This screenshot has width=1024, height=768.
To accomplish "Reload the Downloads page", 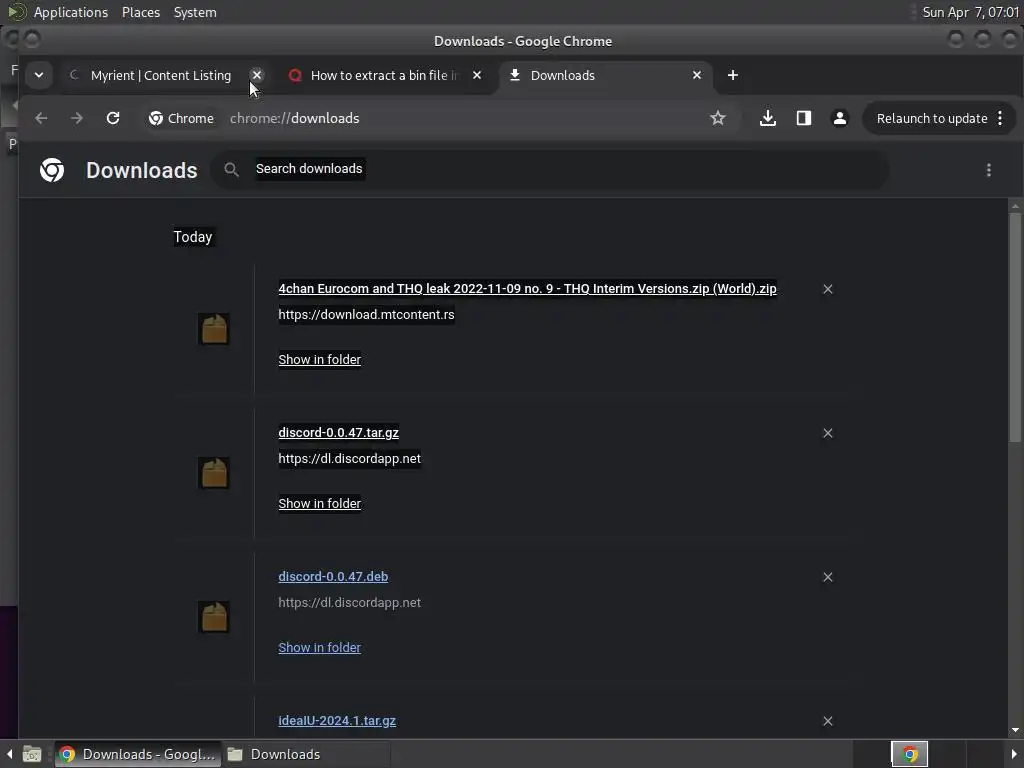I will (x=113, y=118).
